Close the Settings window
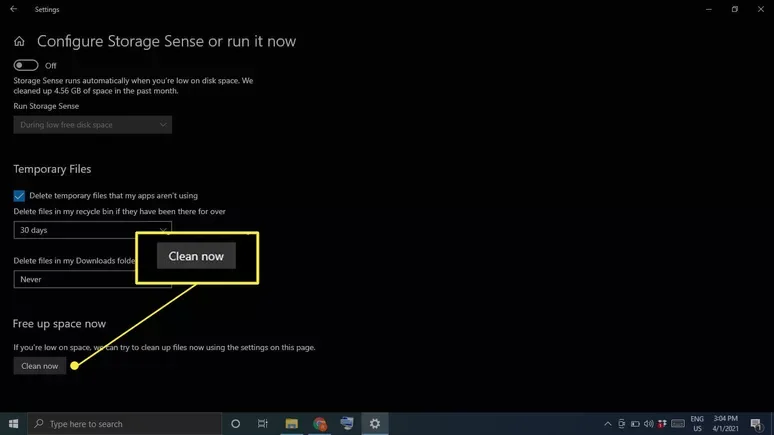The image size is (774, 435). pos(761,9)
